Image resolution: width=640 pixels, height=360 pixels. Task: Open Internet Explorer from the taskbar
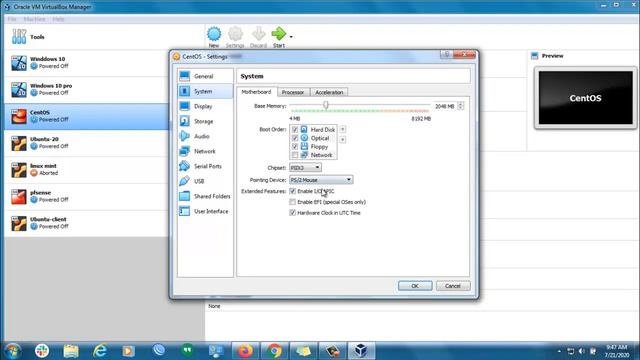click(x=100, y=351)
